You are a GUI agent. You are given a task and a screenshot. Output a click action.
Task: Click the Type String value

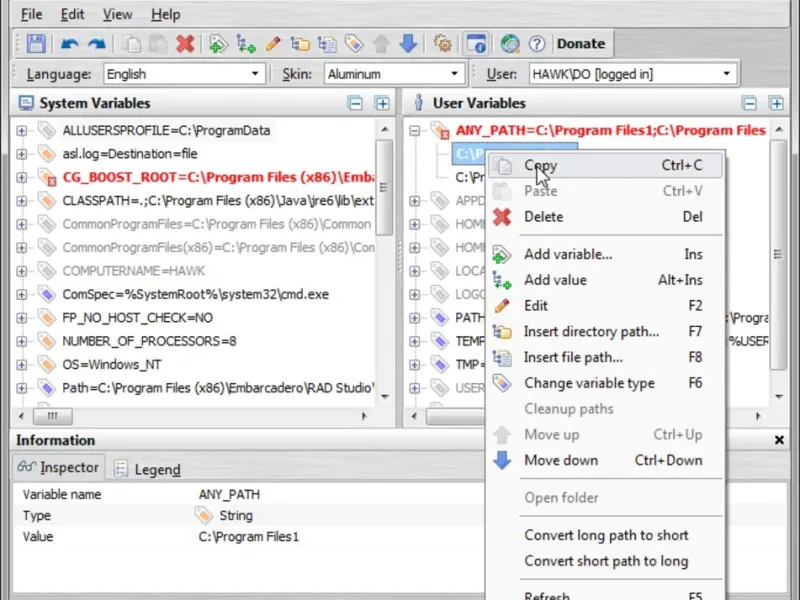click(236, 516)
